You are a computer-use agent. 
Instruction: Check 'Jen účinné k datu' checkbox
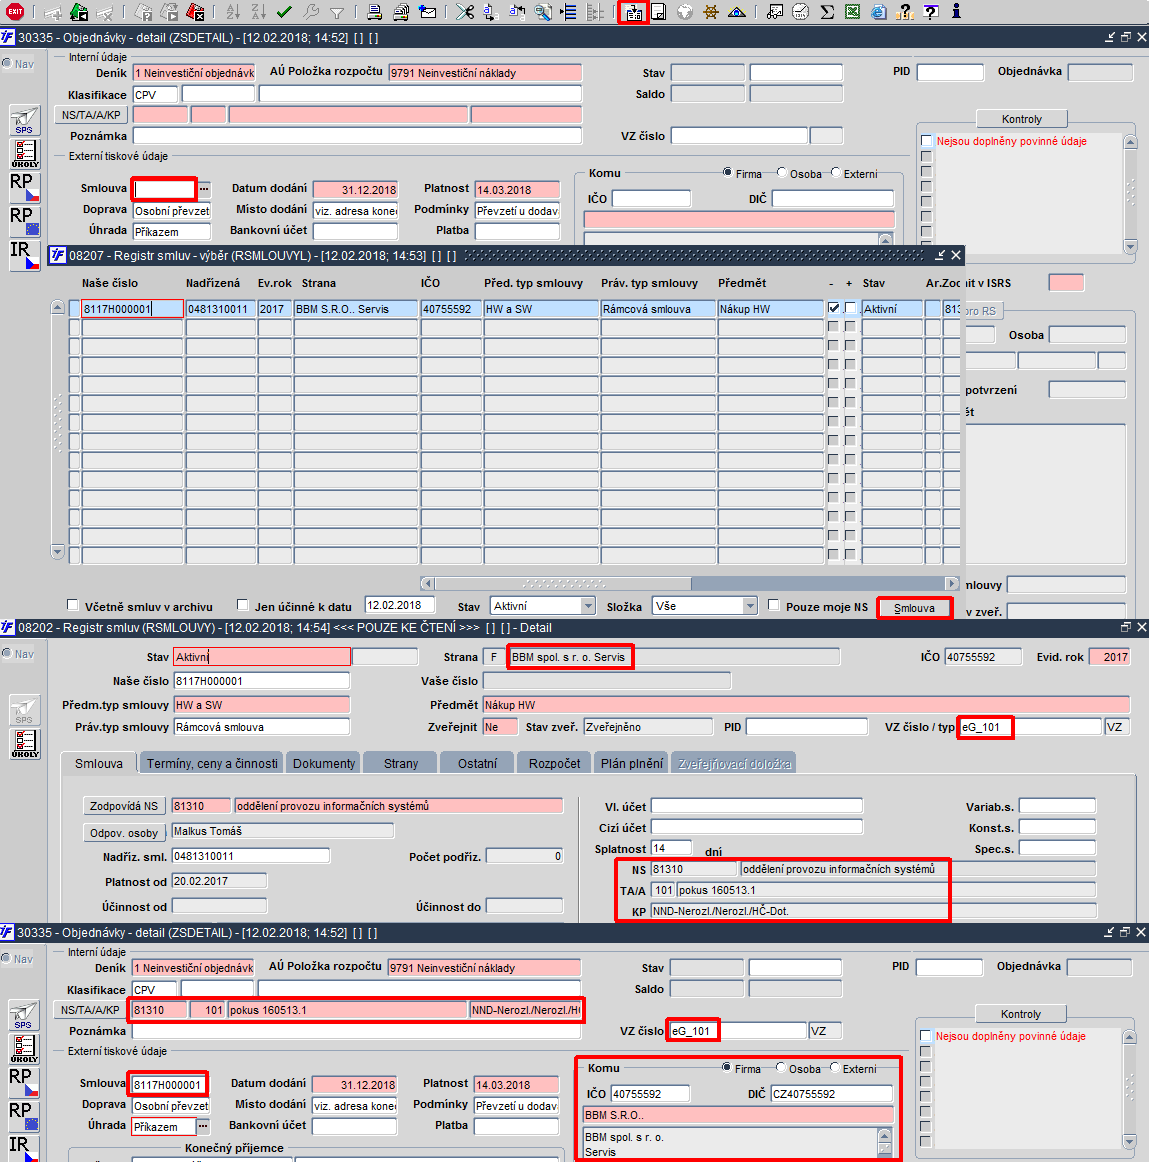pyautogui.click(x=242, y=605)
